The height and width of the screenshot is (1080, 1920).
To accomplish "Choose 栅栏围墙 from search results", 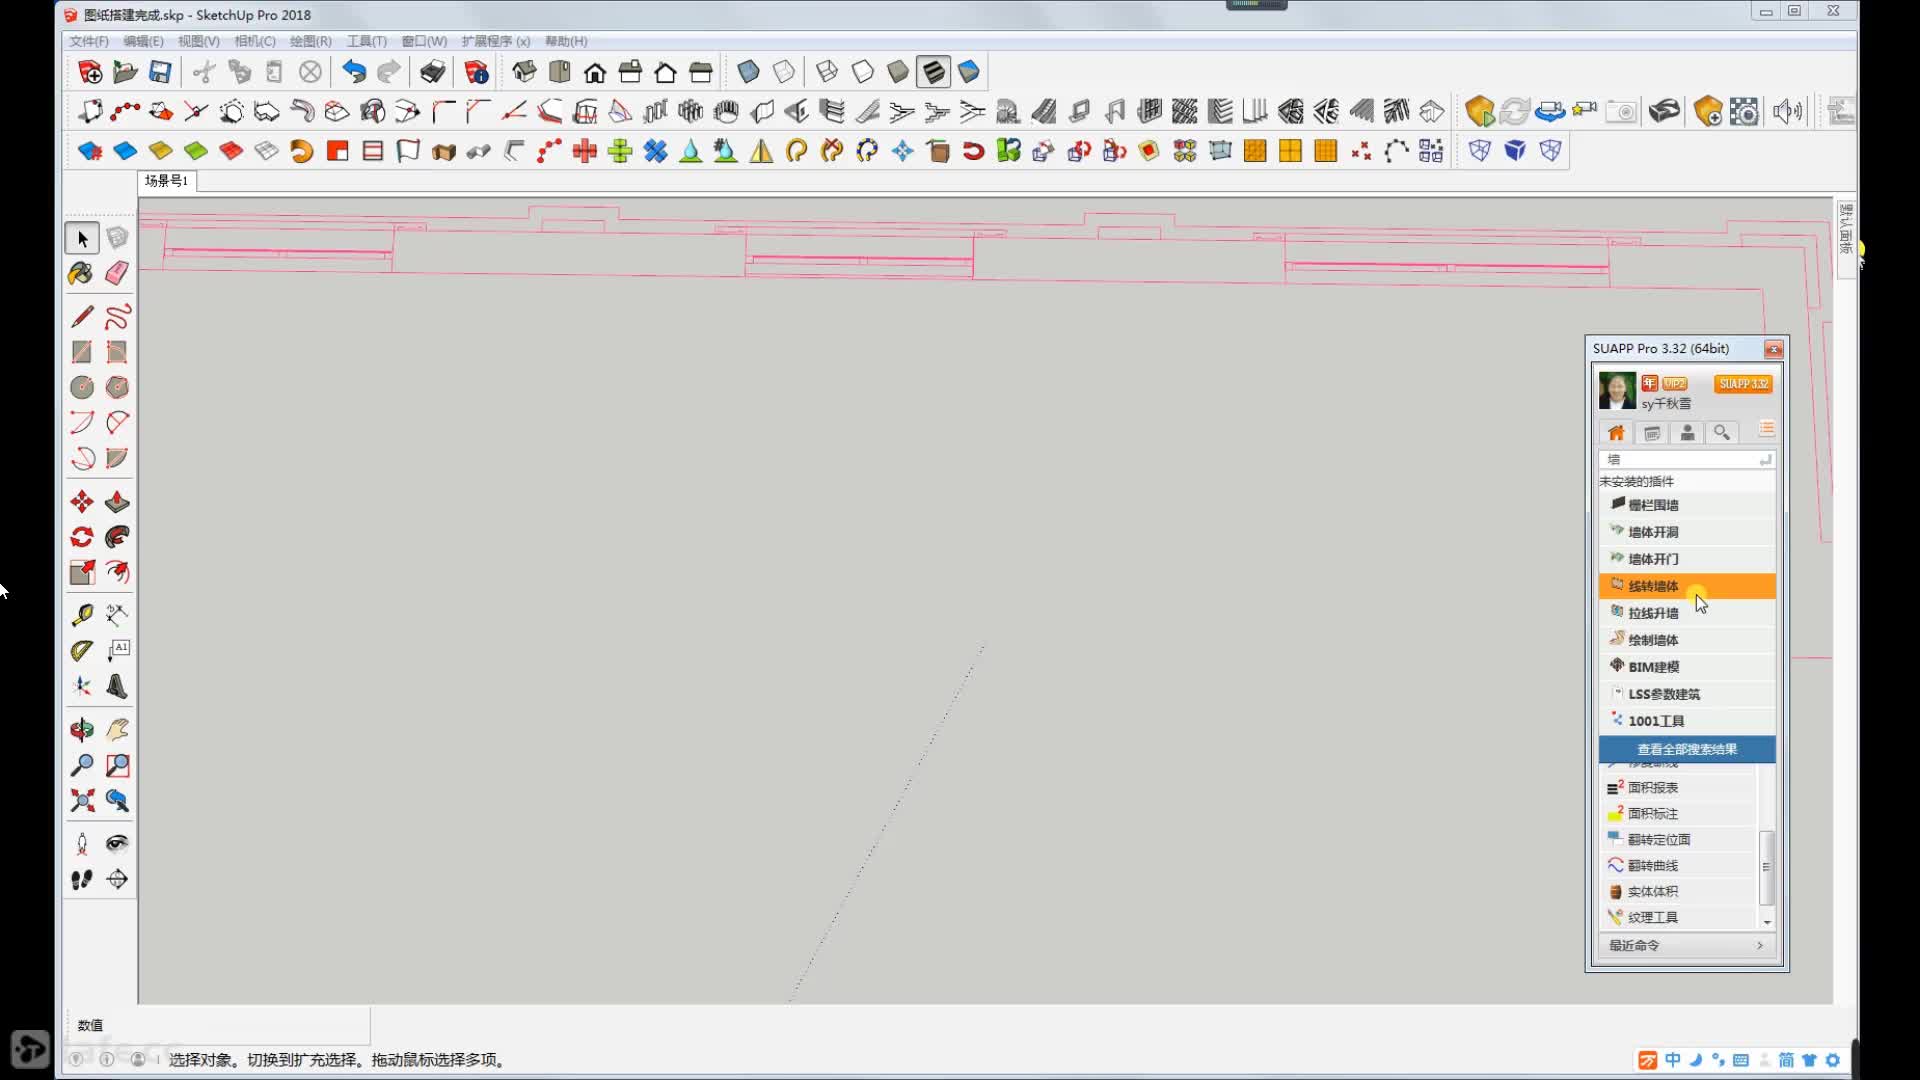I will [x=1687, y=505].
